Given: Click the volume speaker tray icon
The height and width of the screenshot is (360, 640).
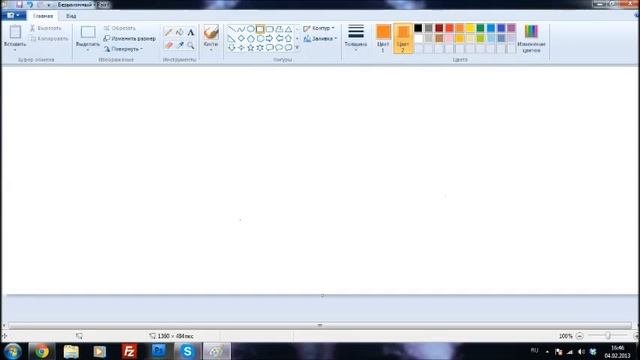Looking at the screenshot, I should [x=581, y=351].
